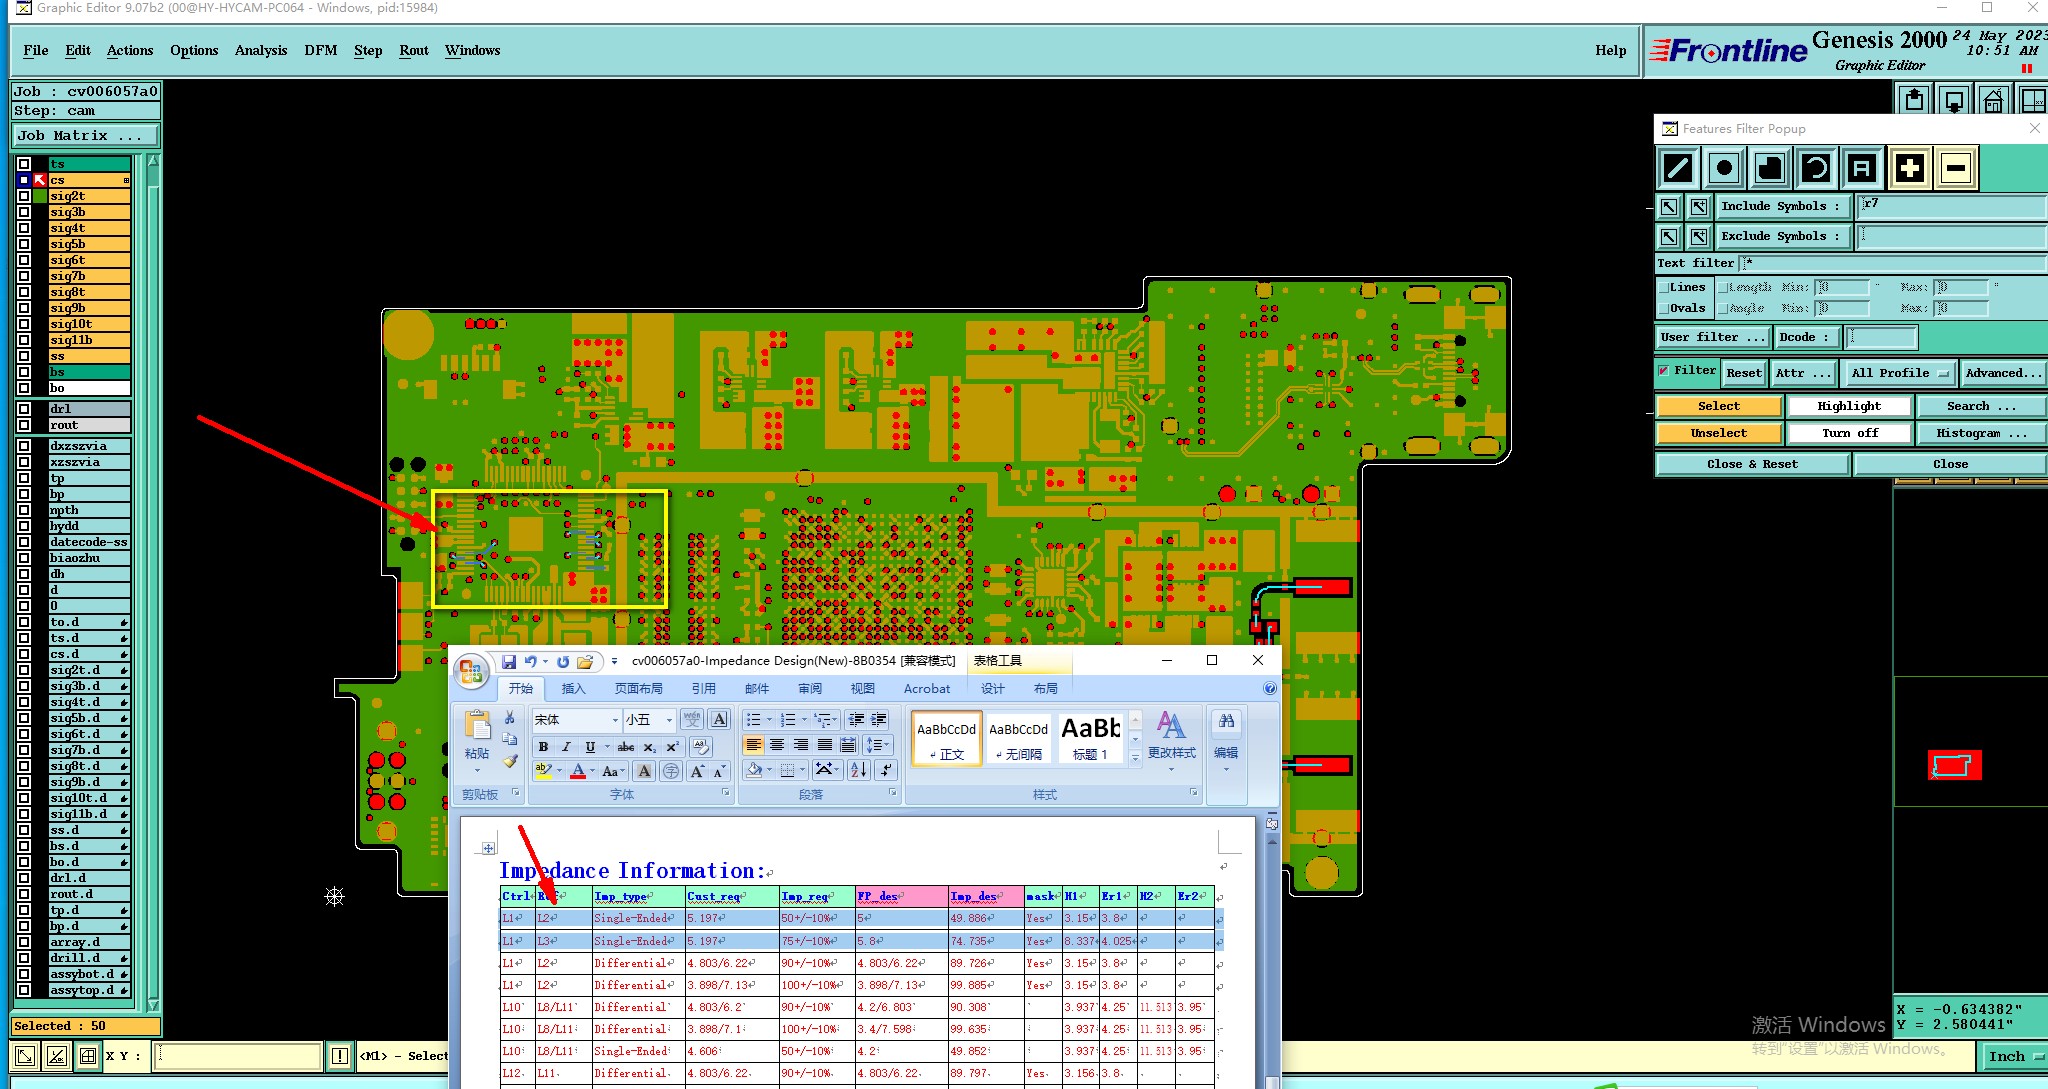Click the pad (circle) feature filter icon
The image size is (2048, 1089).
[x=1724, y=168]
